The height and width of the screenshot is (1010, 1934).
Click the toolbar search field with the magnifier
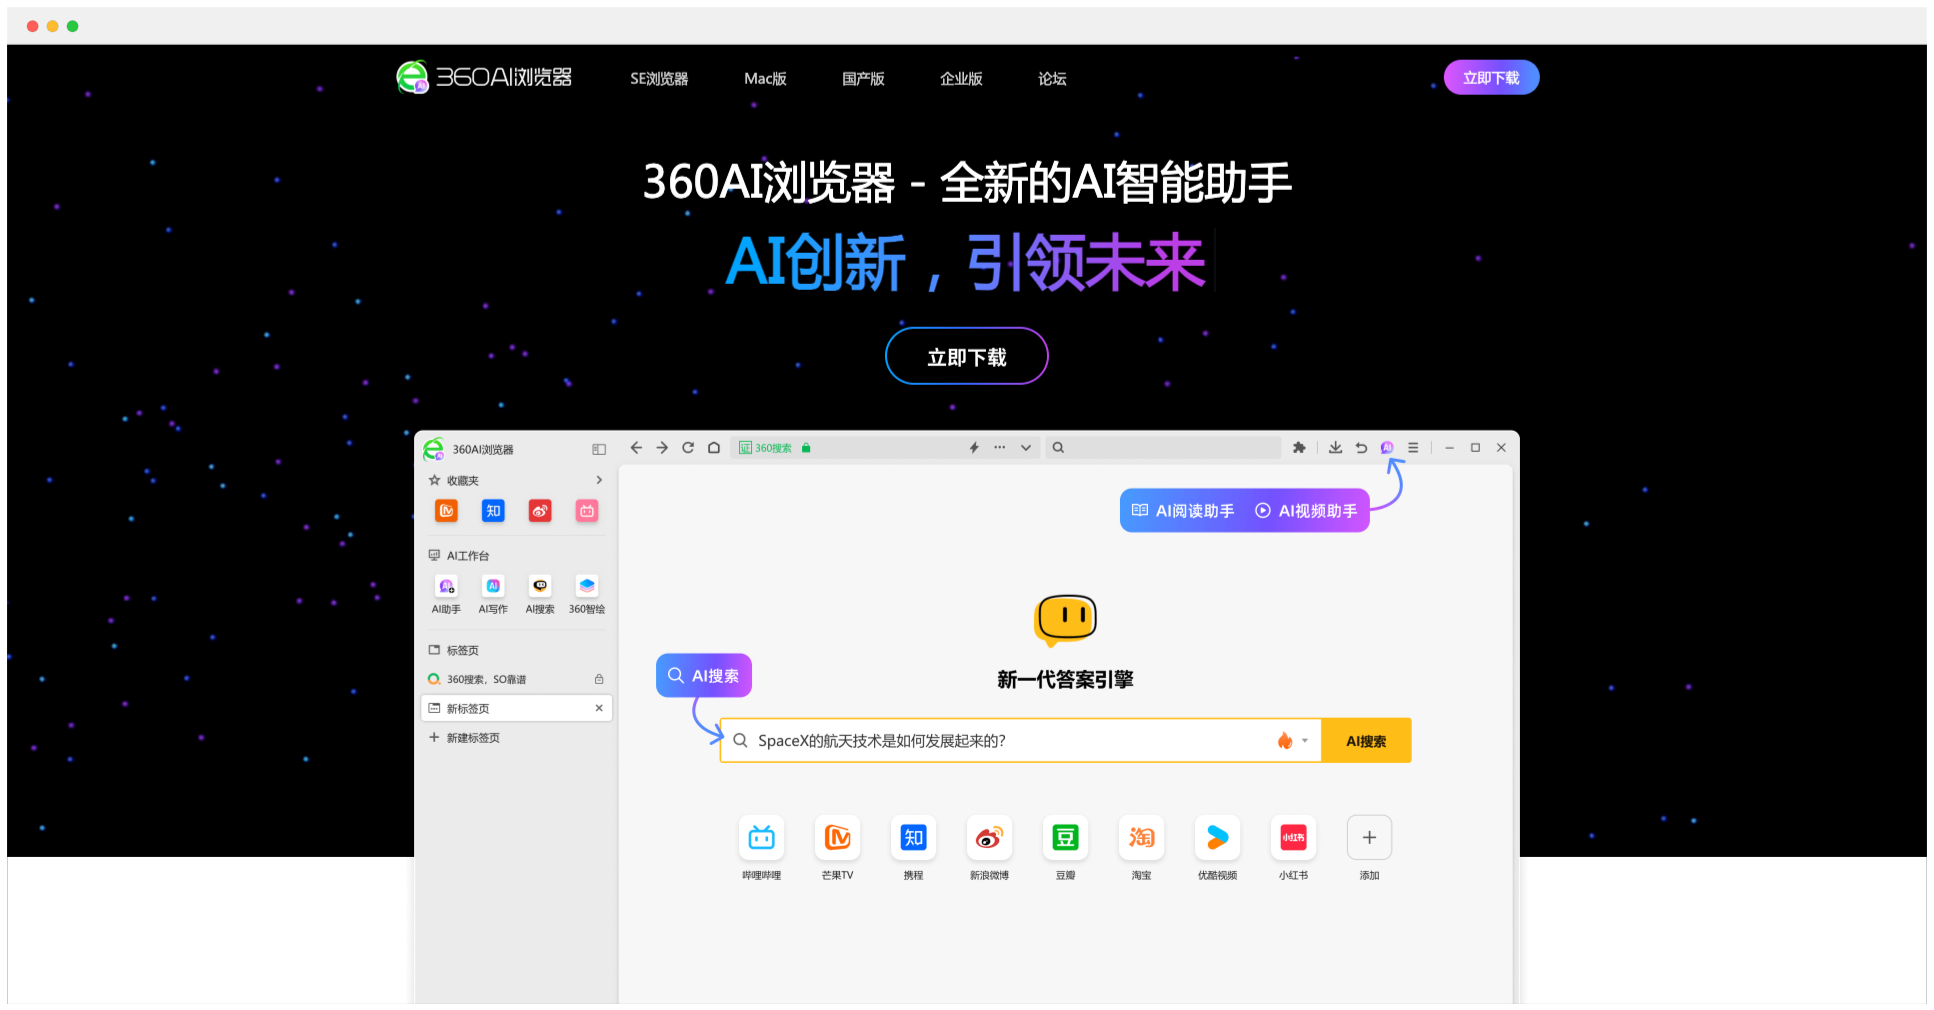coord(1163,448)
